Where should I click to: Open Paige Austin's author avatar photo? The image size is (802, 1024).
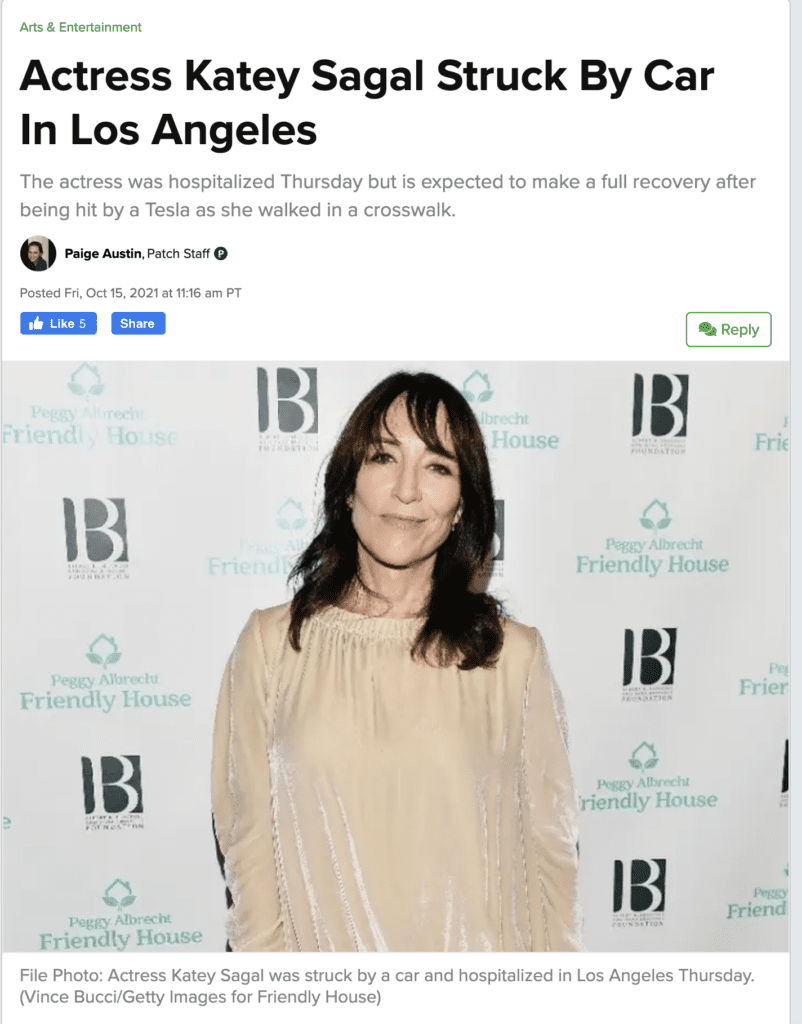pyautogui.click(x=38, y=253)
